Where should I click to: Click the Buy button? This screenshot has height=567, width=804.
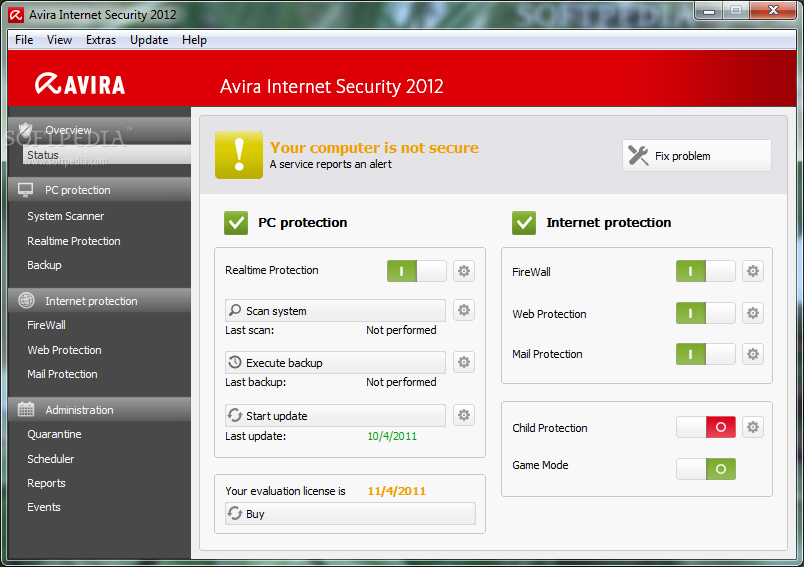[x=350, y=513]
